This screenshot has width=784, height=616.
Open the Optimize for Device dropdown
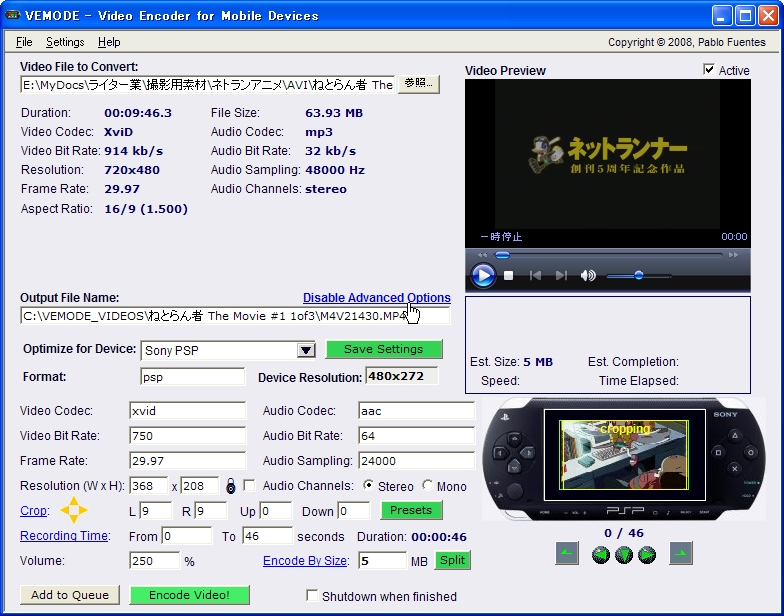306,350
